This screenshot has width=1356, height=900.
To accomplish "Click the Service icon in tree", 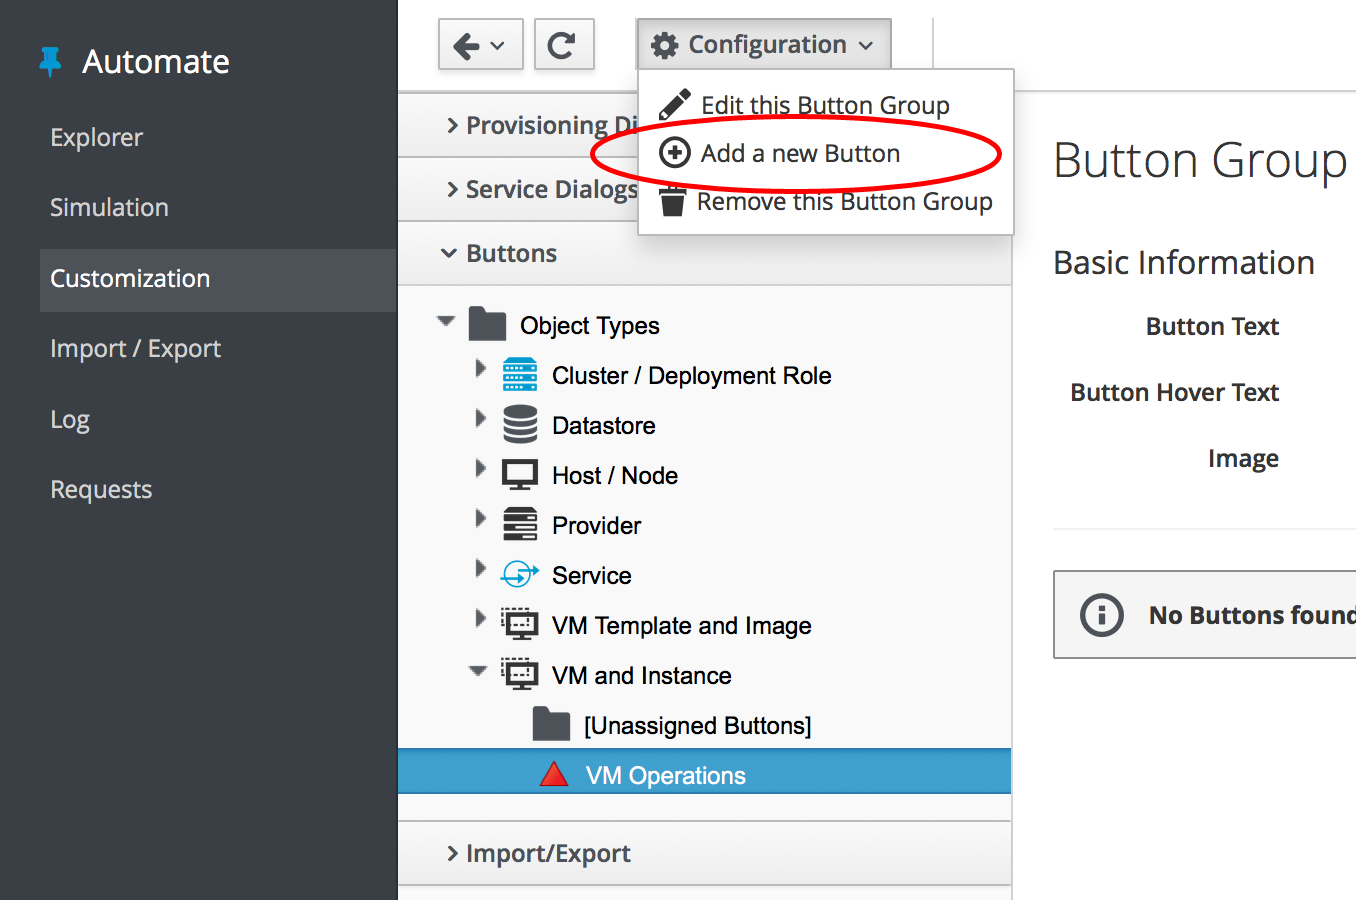I will coord(520,575).
